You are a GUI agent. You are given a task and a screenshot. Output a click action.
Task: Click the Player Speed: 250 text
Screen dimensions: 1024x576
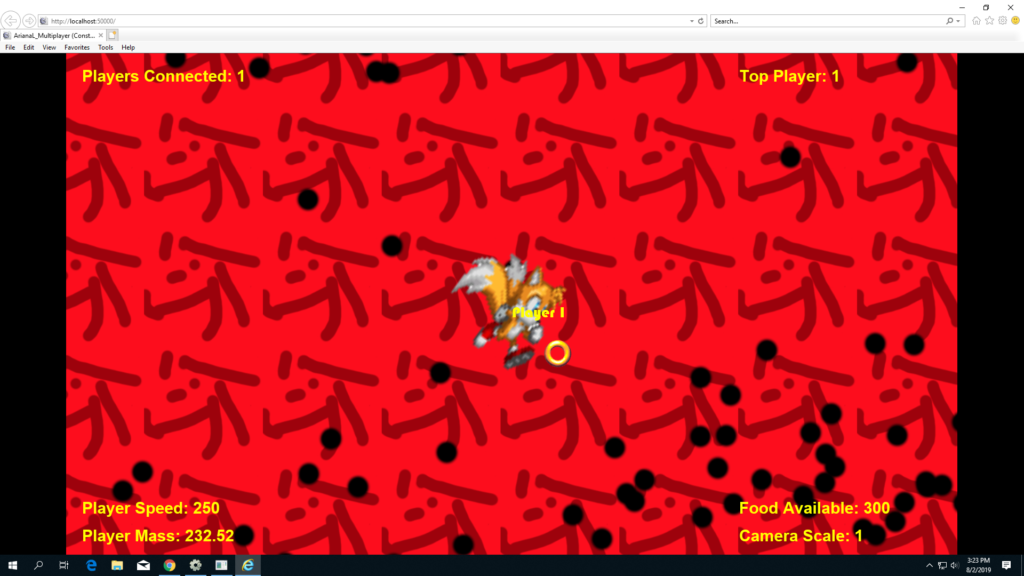tap(151, 508)
